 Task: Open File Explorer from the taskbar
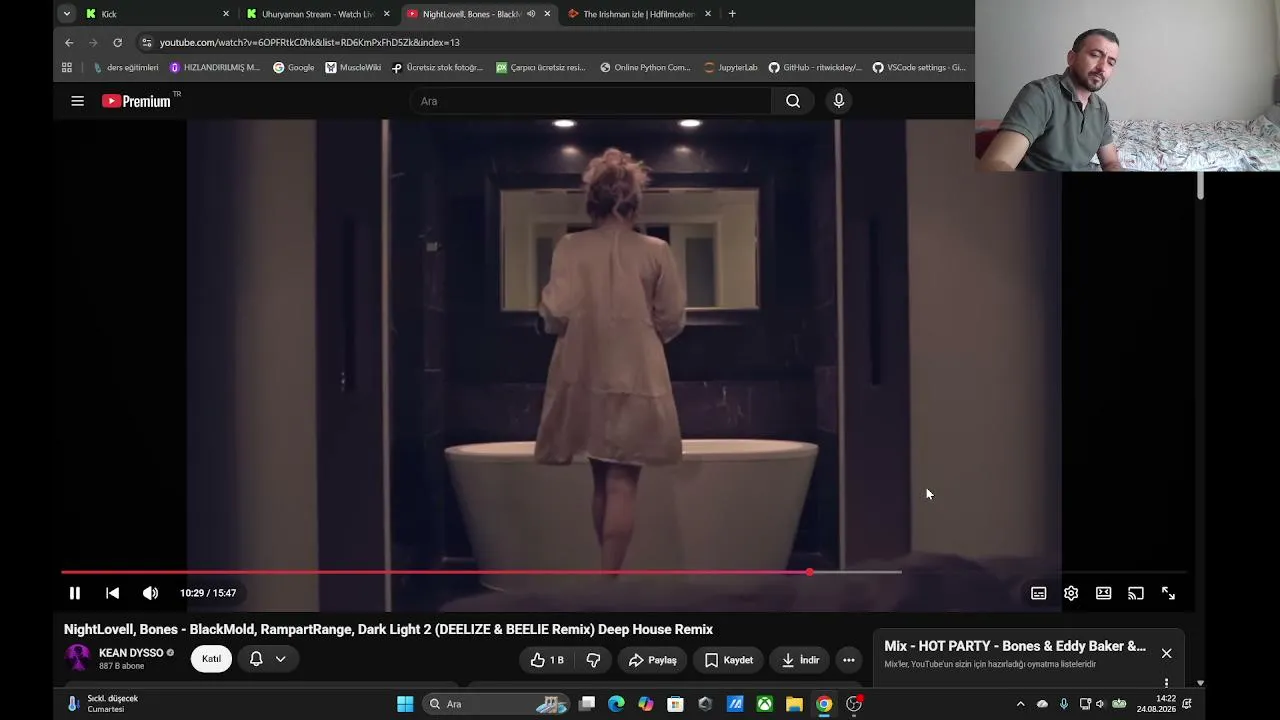click(x=794, y=704)
